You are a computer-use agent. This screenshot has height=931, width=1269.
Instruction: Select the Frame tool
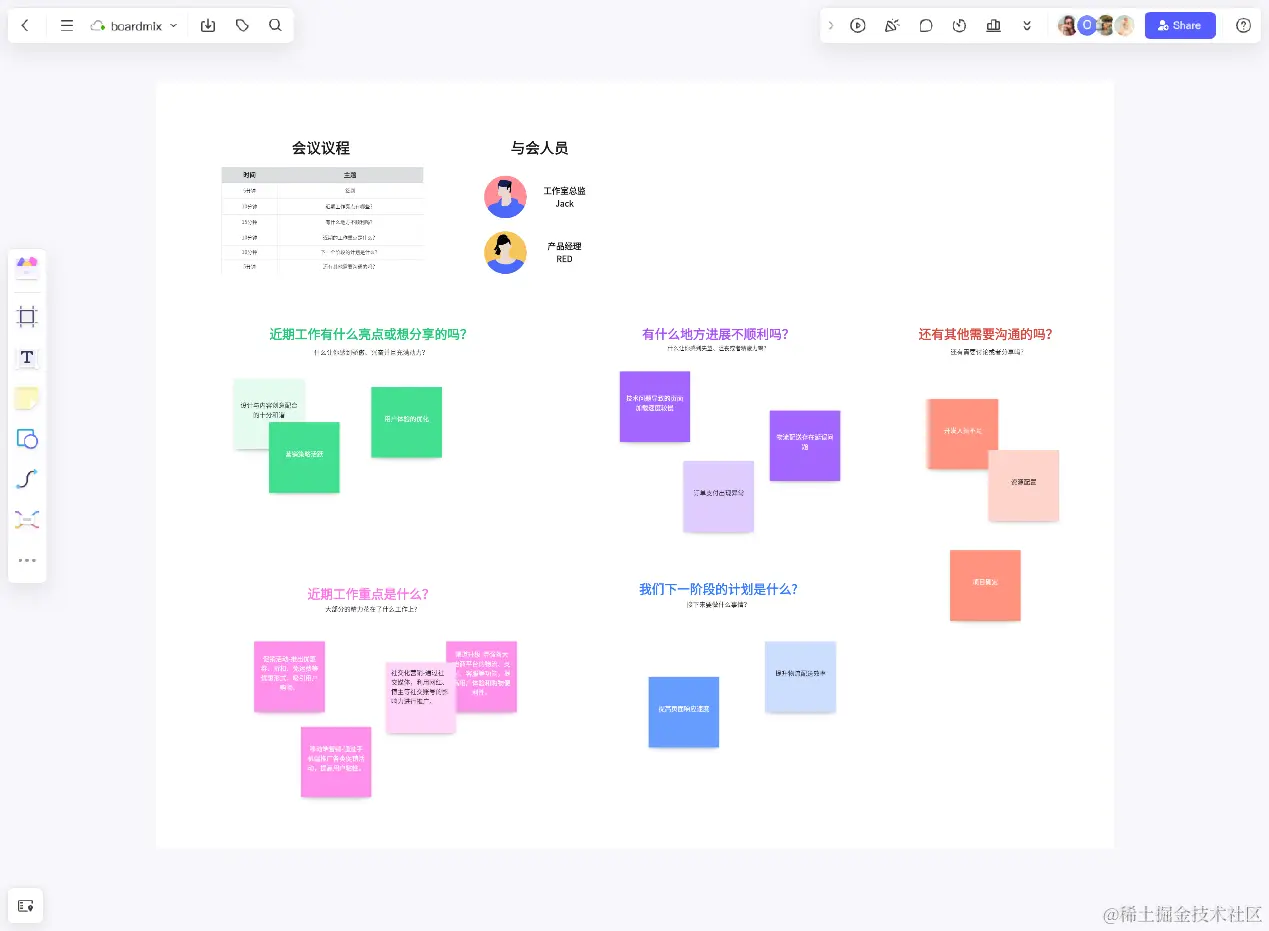[27, 316]
